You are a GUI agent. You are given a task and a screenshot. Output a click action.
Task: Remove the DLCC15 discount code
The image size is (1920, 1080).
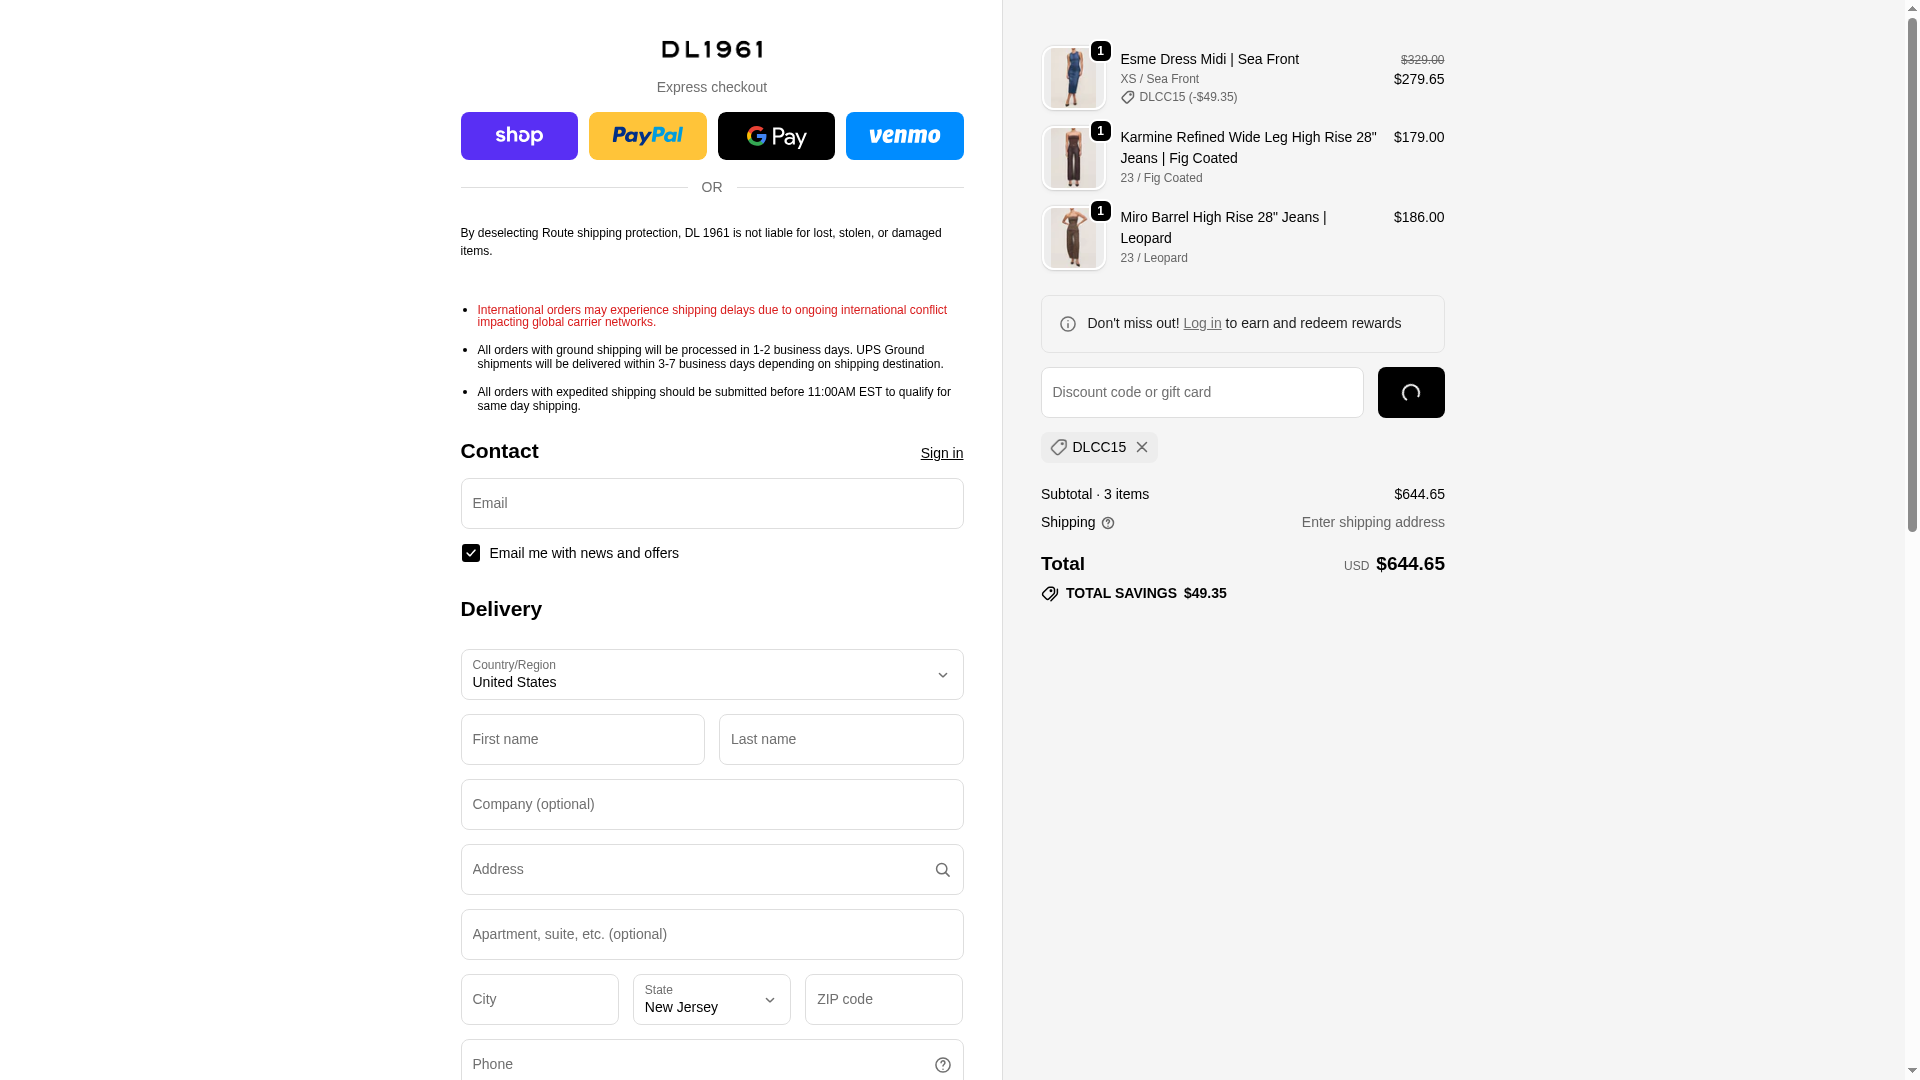[1141, 447]
